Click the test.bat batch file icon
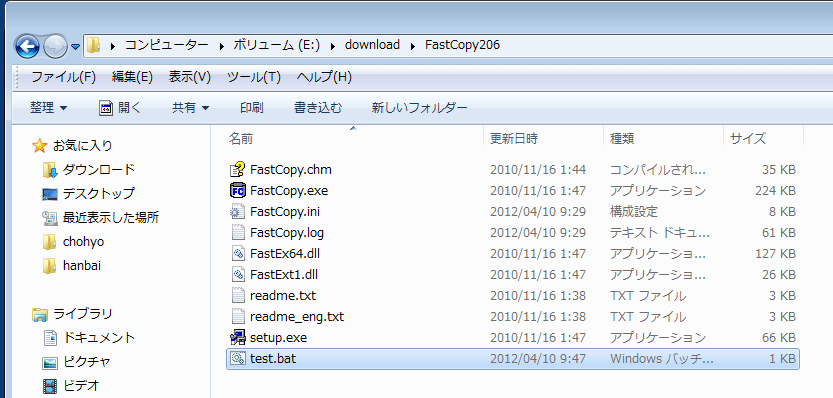This screenshot has height=398, width=833. tap(237, 359)
